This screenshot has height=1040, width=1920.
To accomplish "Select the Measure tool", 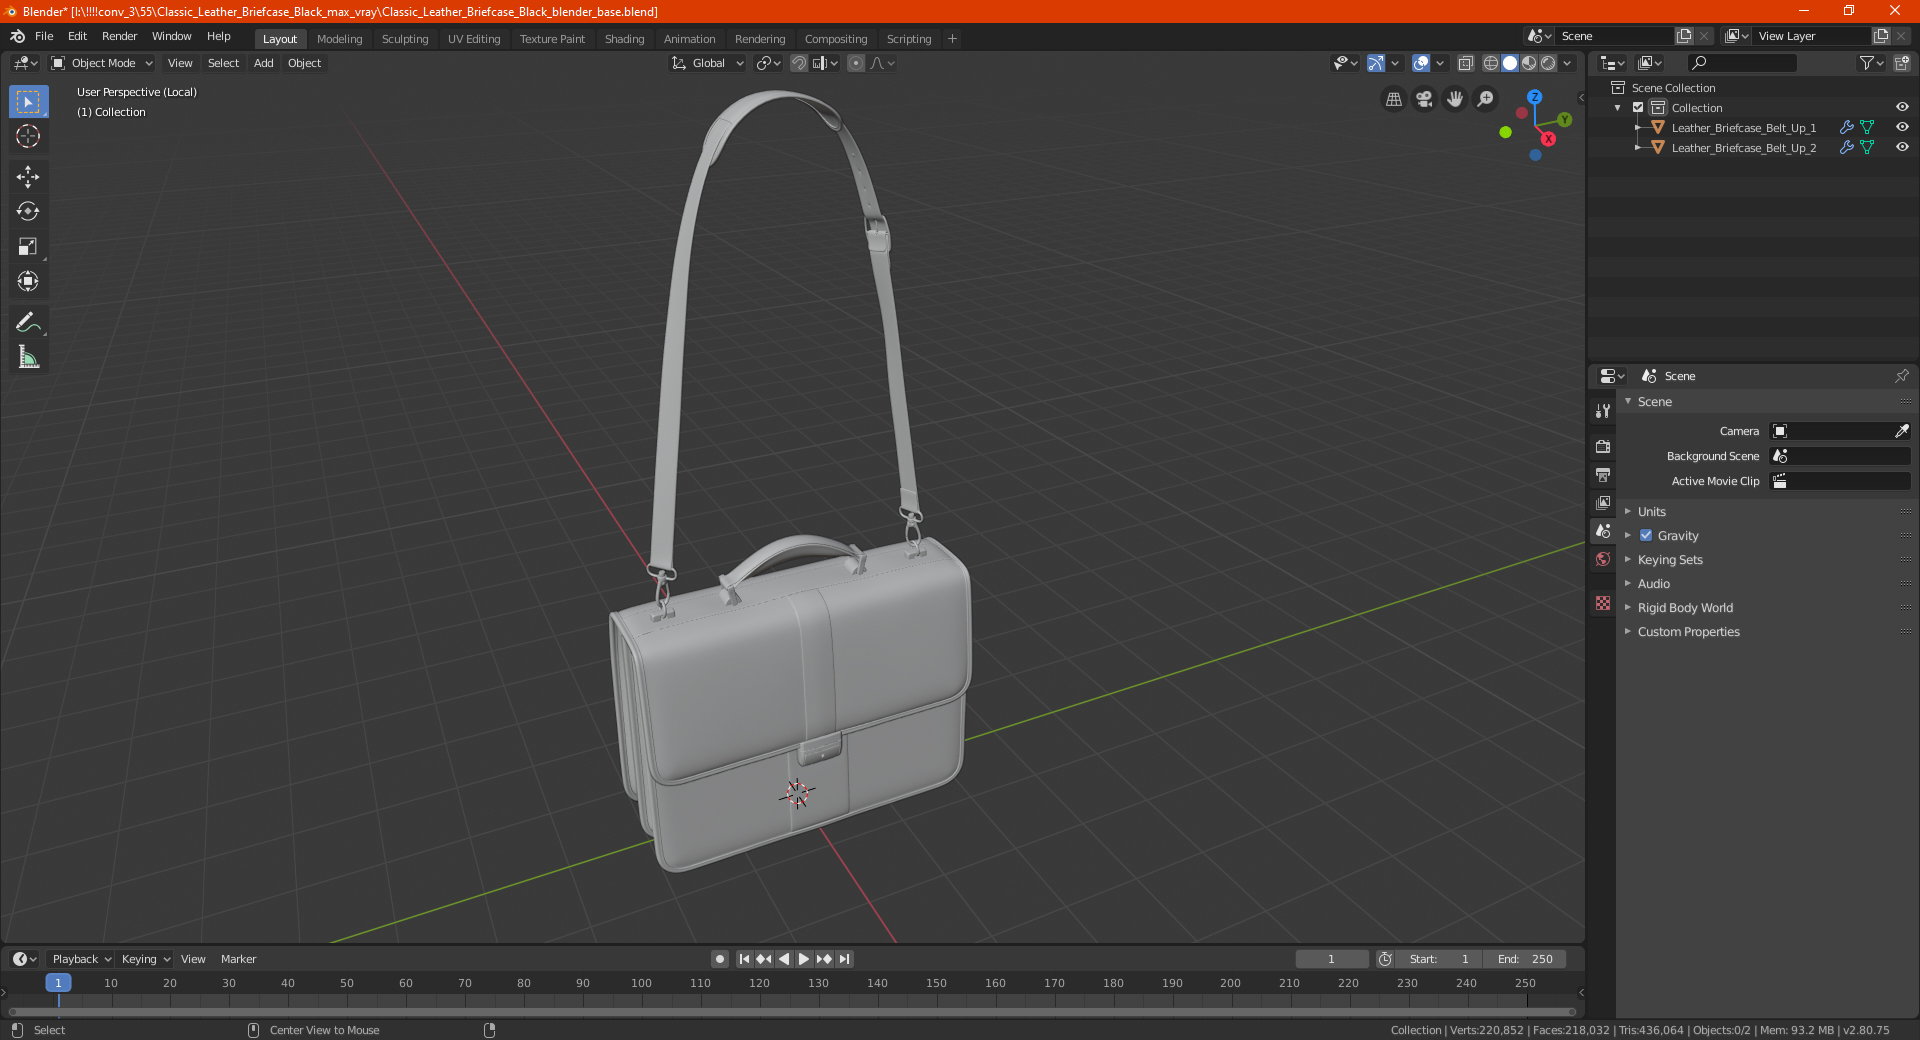I will (28, 357).
